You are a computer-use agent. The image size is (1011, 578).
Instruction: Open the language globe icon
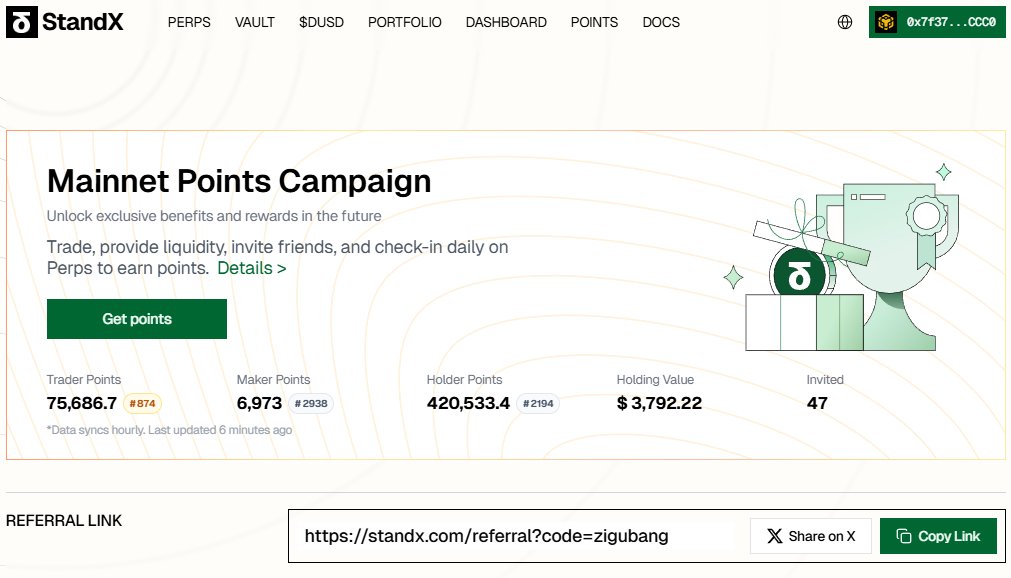(x=845, y=22)
